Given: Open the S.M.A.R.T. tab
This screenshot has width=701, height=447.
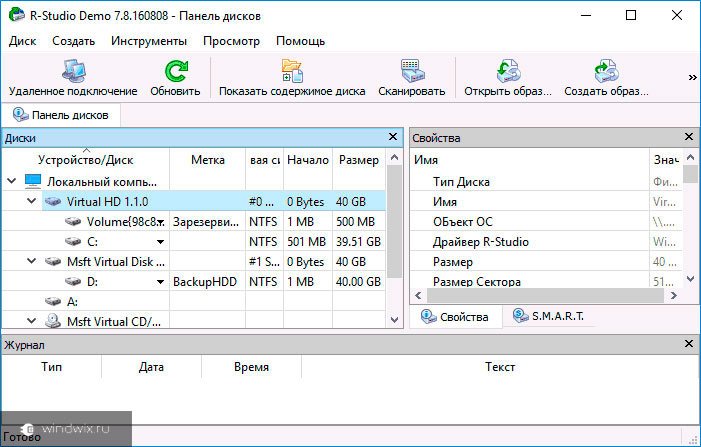Looking at the screenshot, I should pyautogui.click(x=548, y=316).
